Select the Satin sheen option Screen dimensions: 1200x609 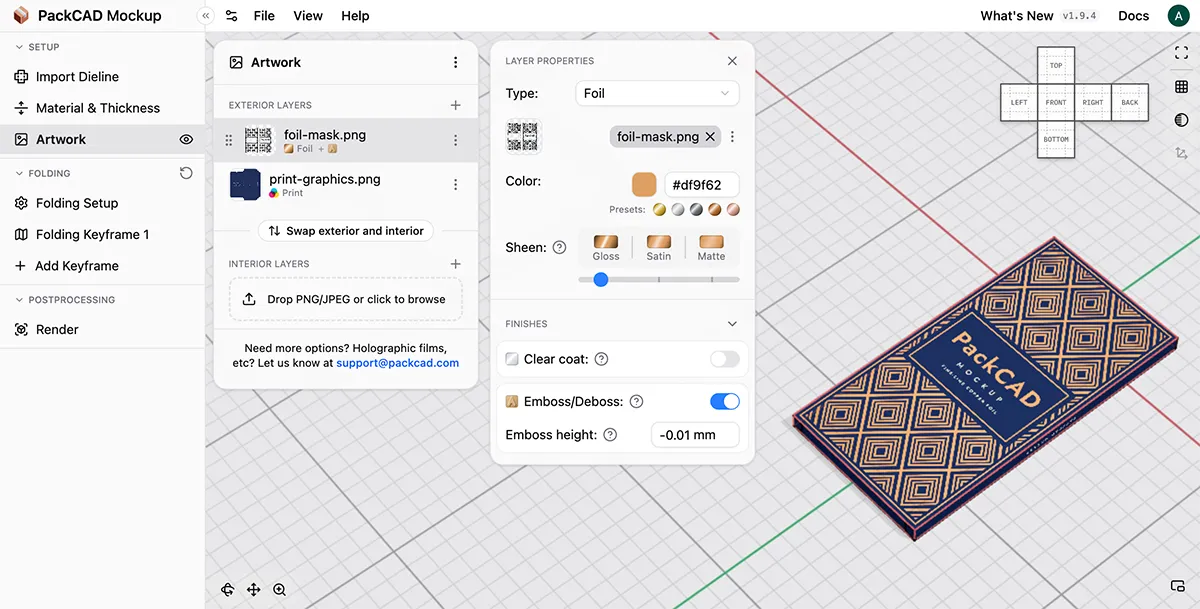pyautogui.click(x=659, y=248)
